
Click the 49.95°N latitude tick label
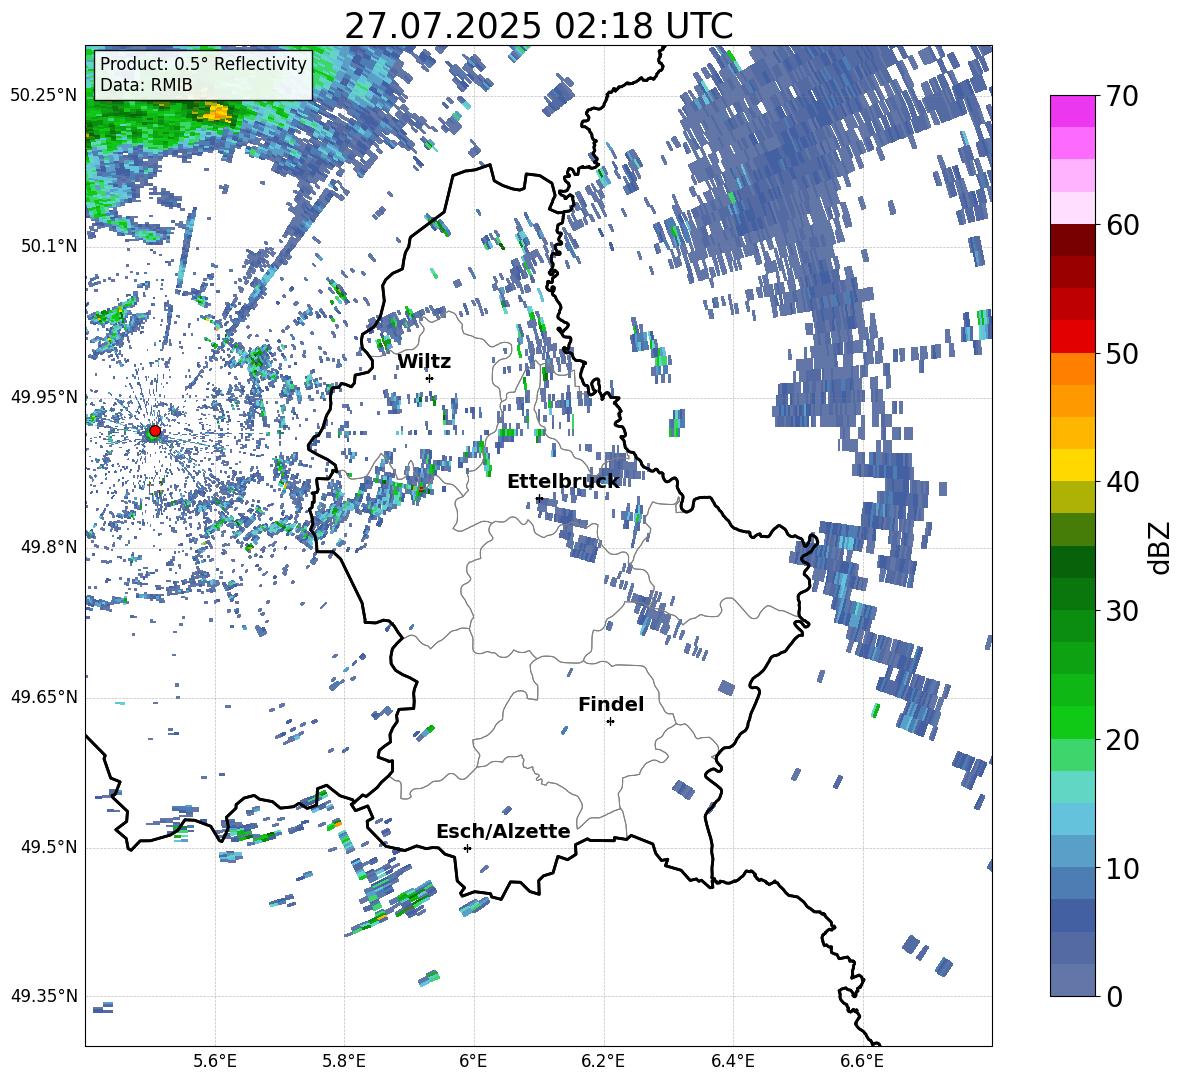point(44,396)
